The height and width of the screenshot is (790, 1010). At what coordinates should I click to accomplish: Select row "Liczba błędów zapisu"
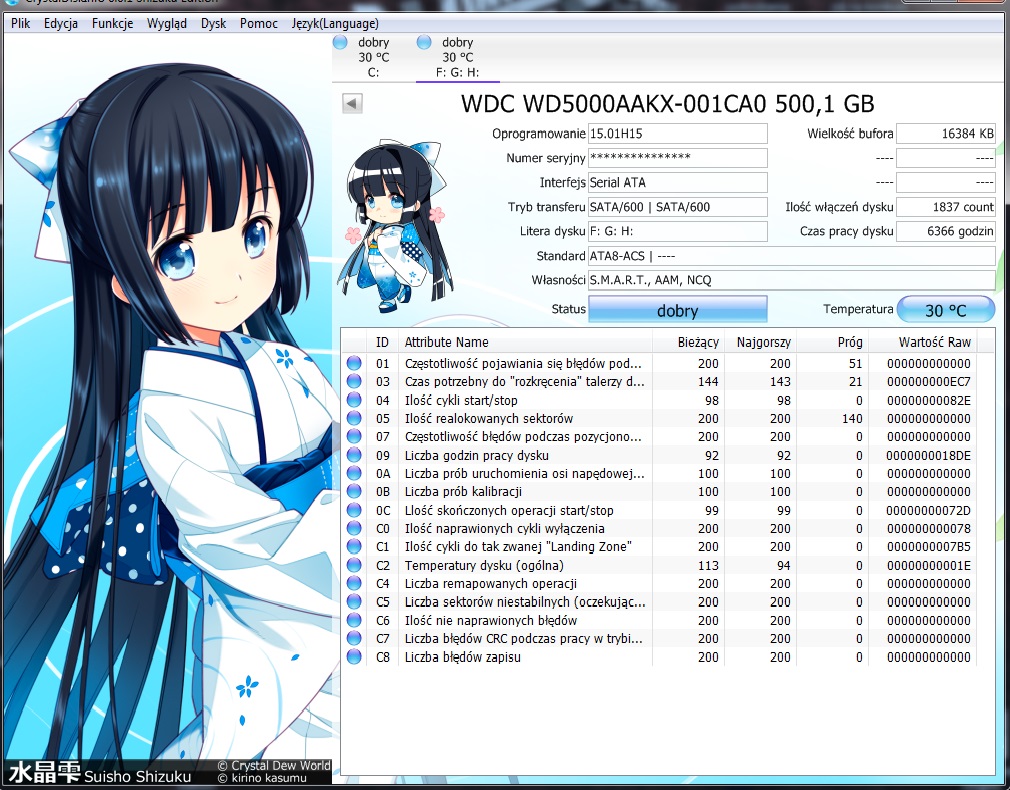tap(659, 657)
